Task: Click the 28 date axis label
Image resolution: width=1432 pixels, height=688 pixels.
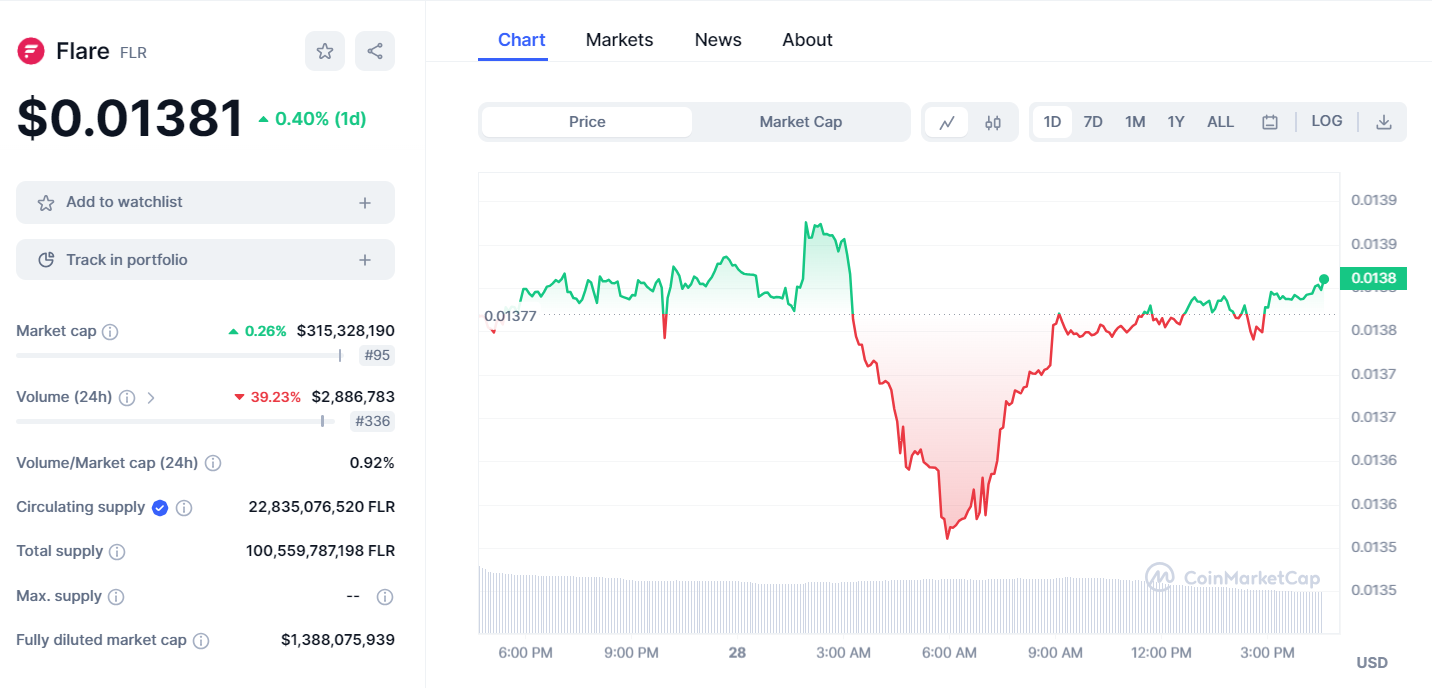Action: pos(737,653)
